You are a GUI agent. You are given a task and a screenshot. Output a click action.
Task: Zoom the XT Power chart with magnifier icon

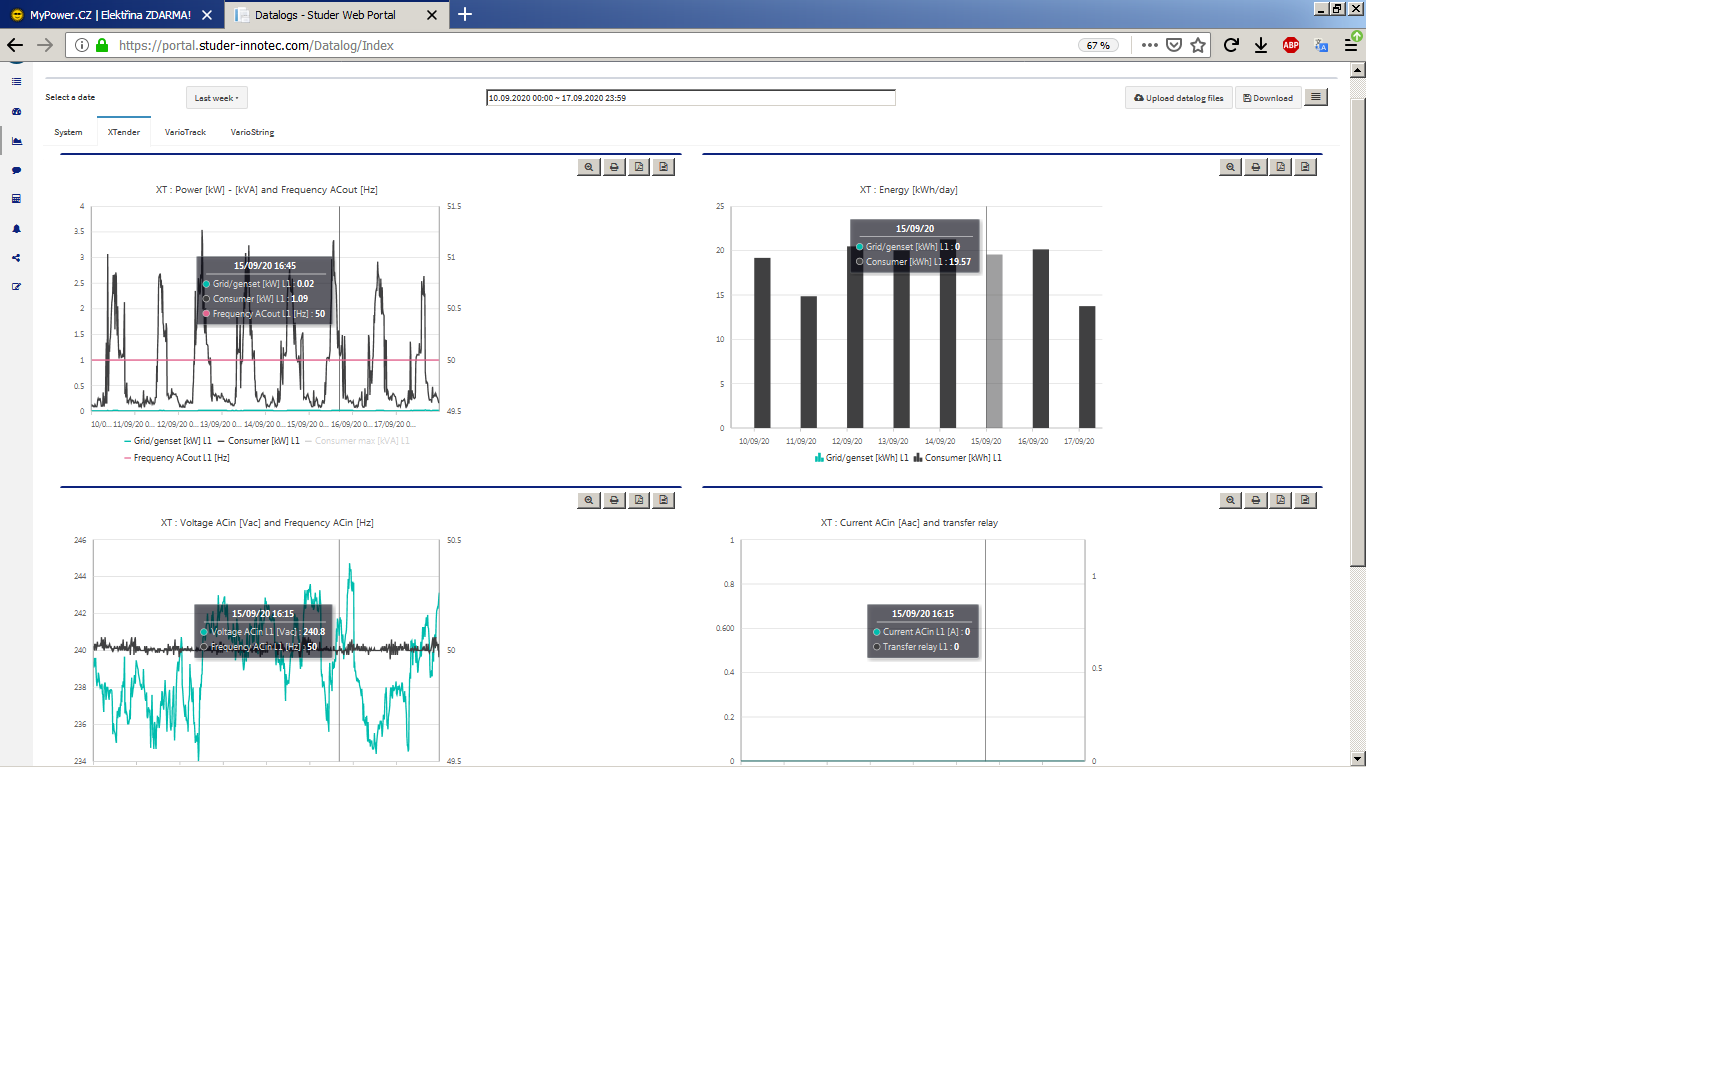click(589, 167)
